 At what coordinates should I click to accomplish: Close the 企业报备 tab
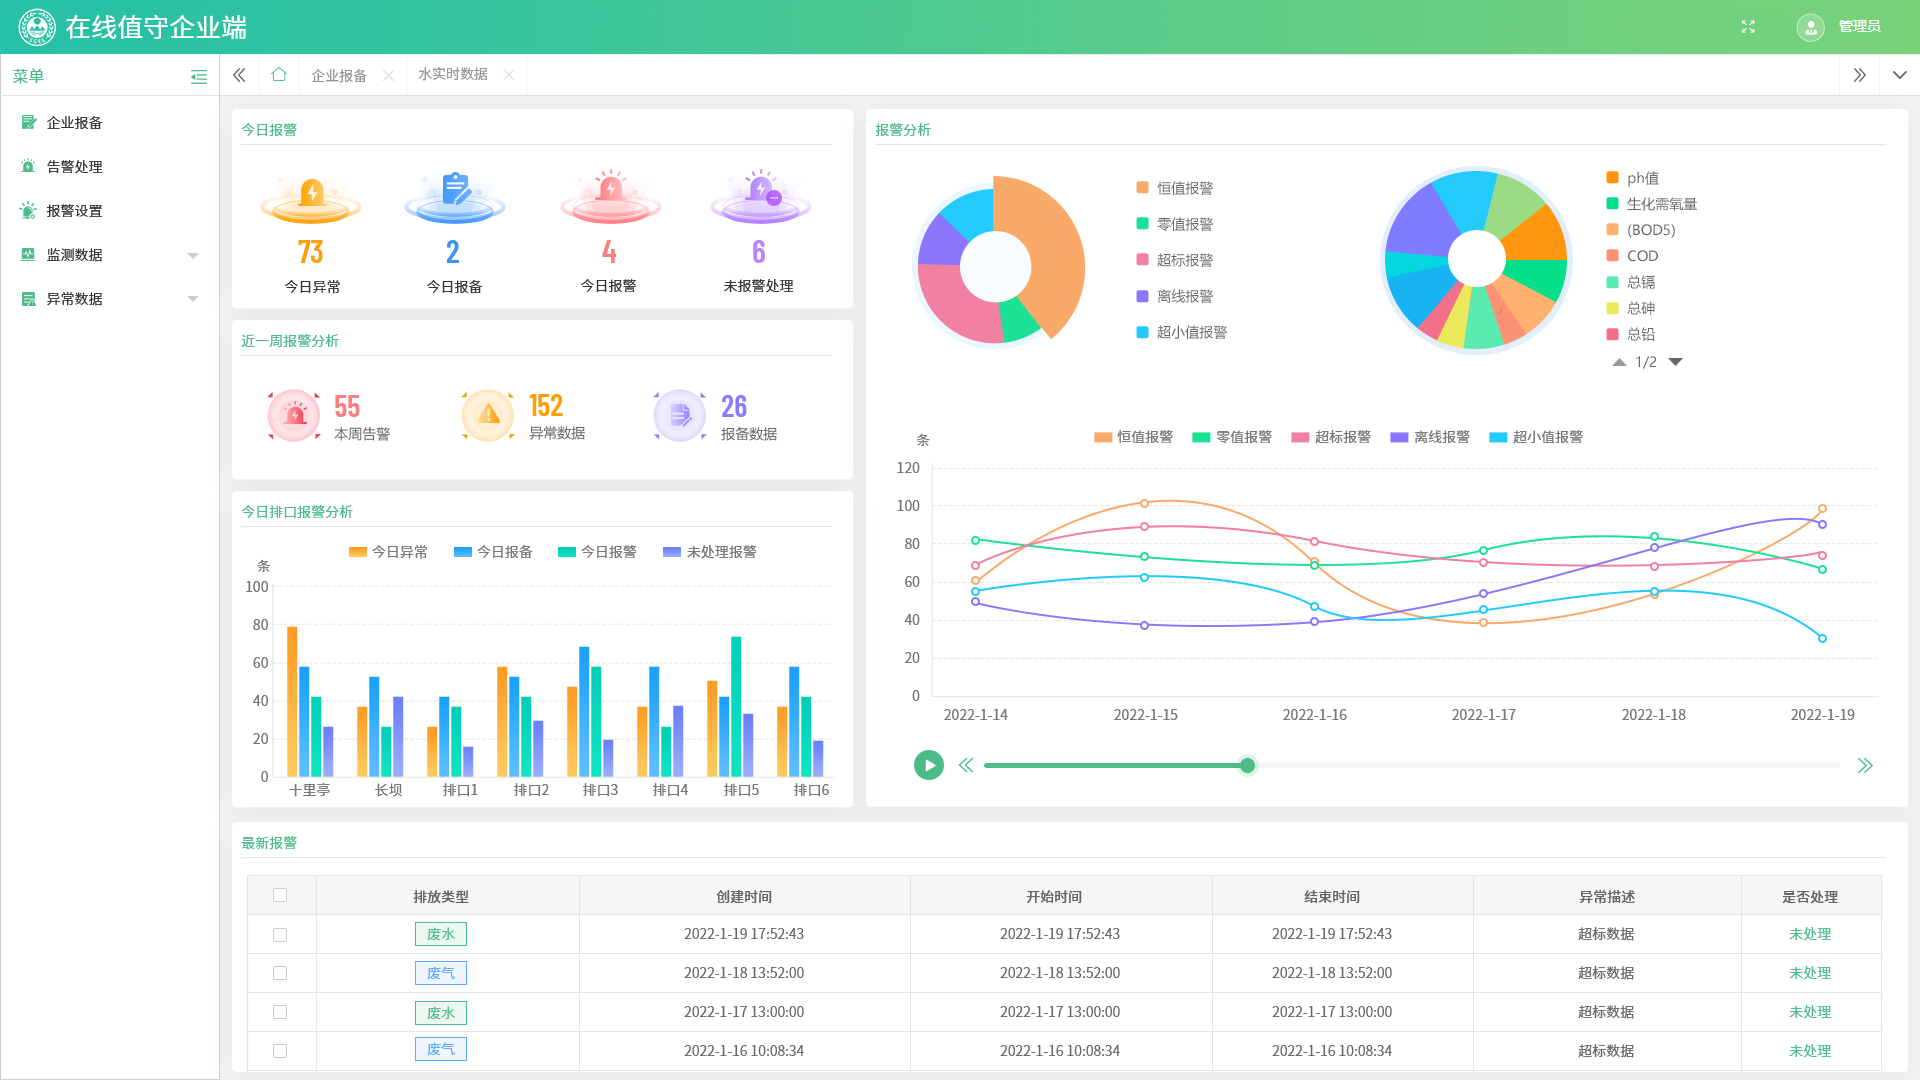pyautogui.click(x=388, y=76)
